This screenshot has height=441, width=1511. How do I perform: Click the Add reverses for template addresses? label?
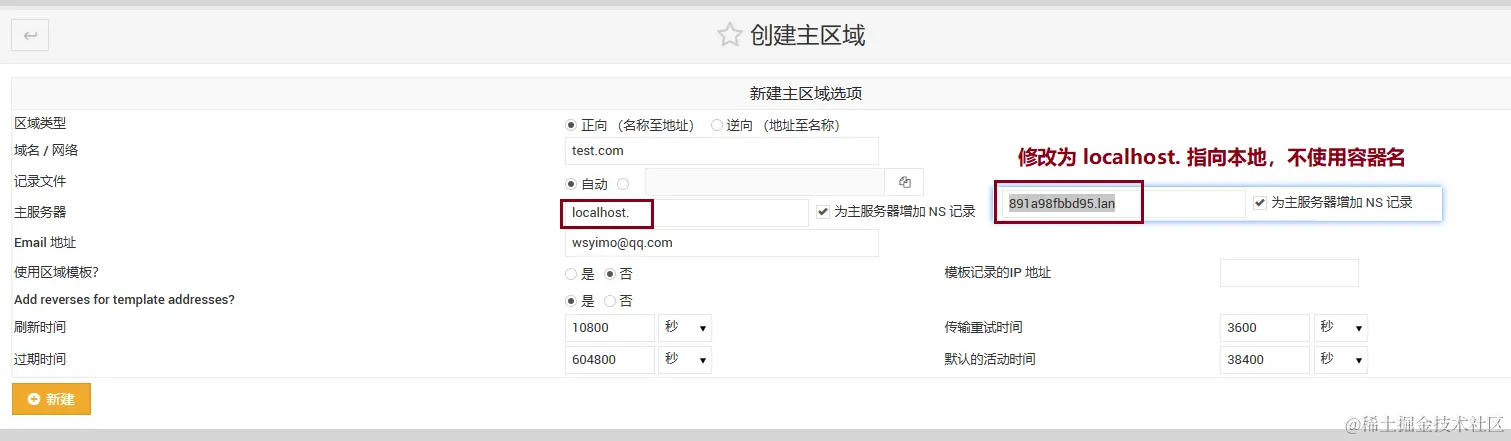click(125, 300)
